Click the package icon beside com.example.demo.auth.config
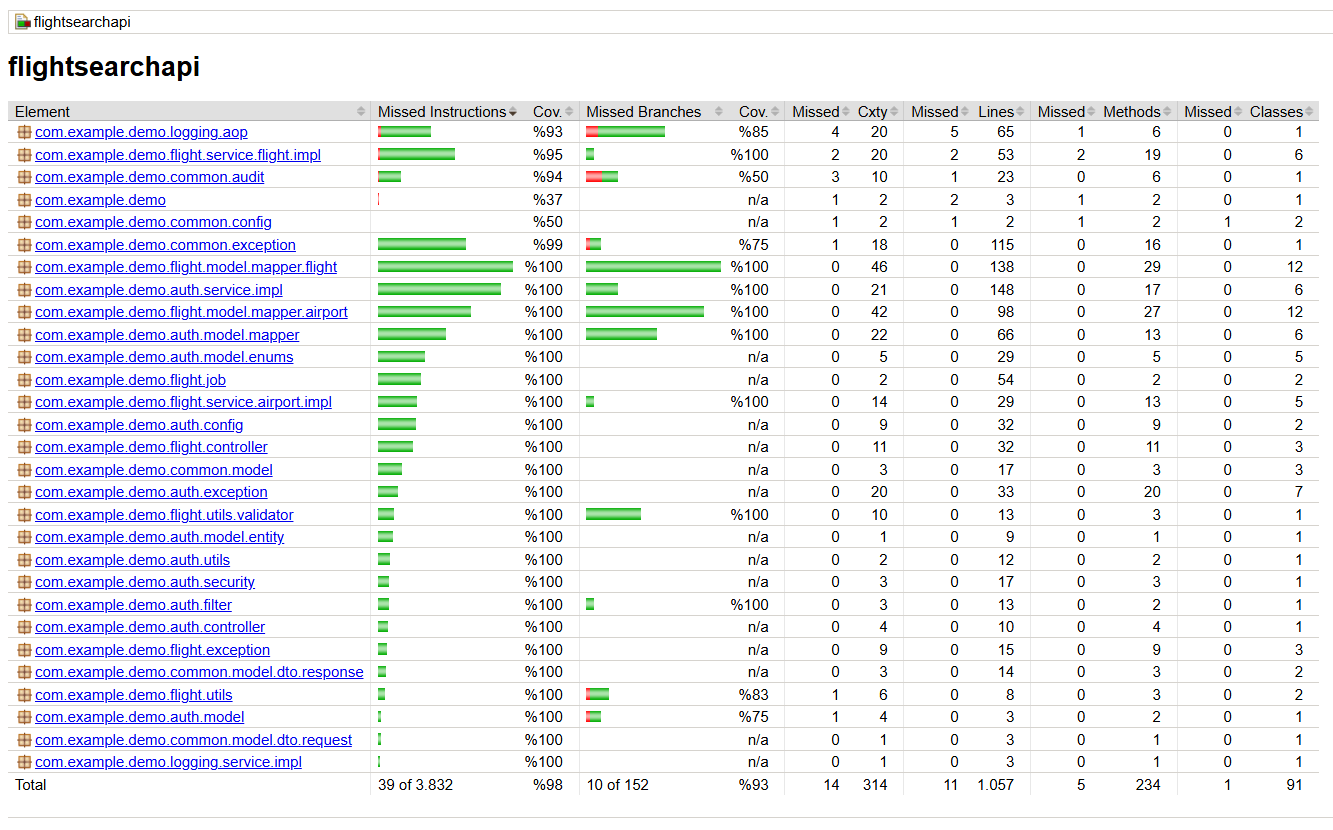 pos(24,425)
